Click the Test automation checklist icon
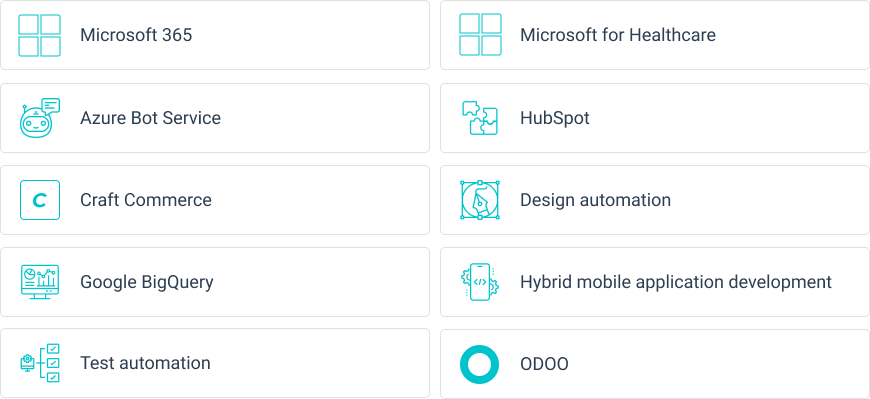The height and width of the screenshot is (399, 870). [39, 363]
